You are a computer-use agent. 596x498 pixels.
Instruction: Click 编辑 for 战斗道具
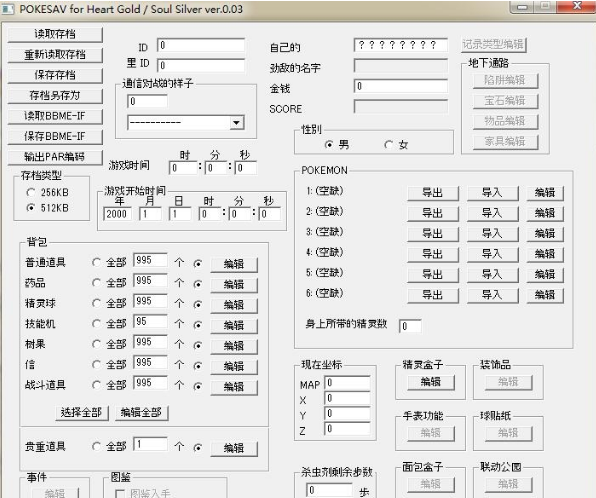234,387
